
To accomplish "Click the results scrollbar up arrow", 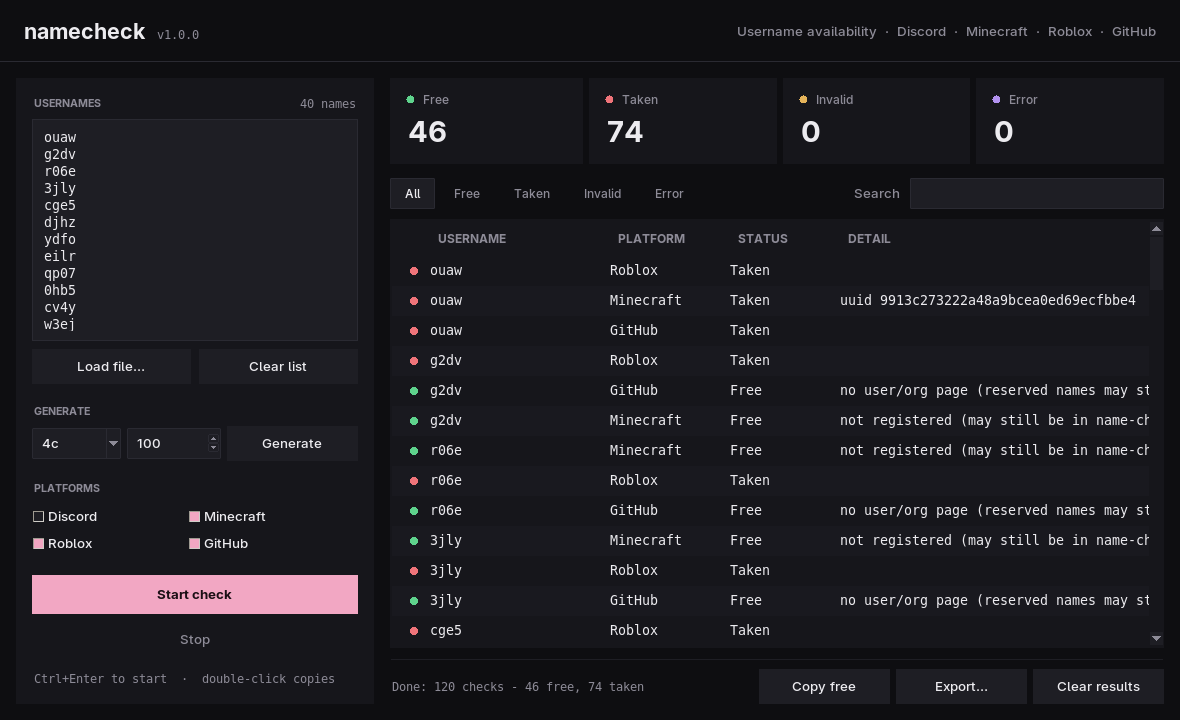I will tap(1156, 229).
